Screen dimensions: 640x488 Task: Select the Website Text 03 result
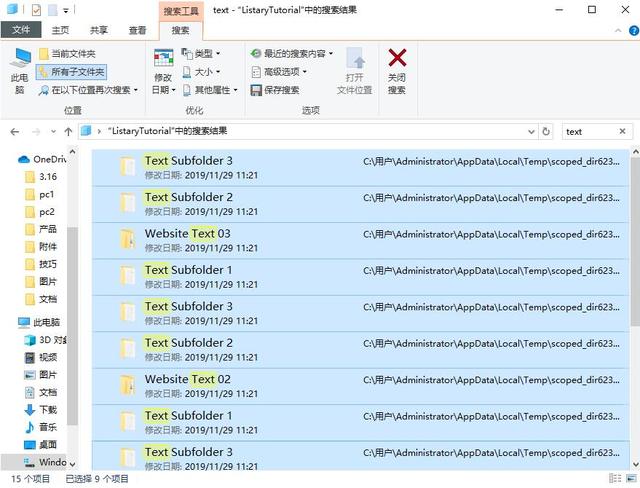(x=360, y=241)
